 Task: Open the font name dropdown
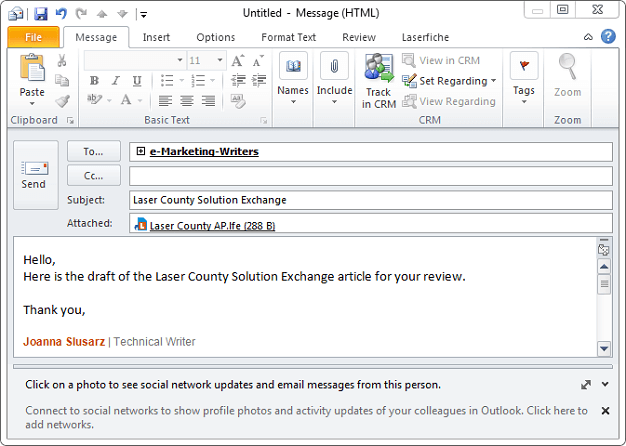(x=180, y=60)
